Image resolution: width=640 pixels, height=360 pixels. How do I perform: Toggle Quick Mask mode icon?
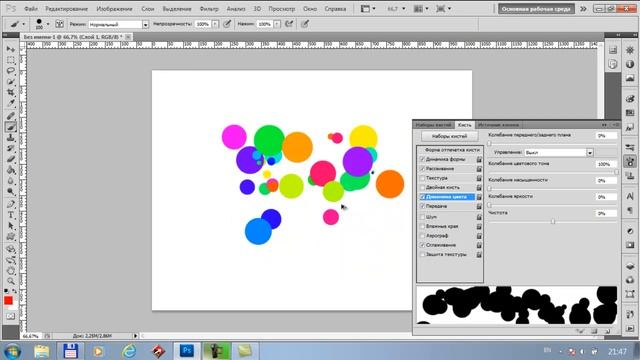tap(11, 316)
